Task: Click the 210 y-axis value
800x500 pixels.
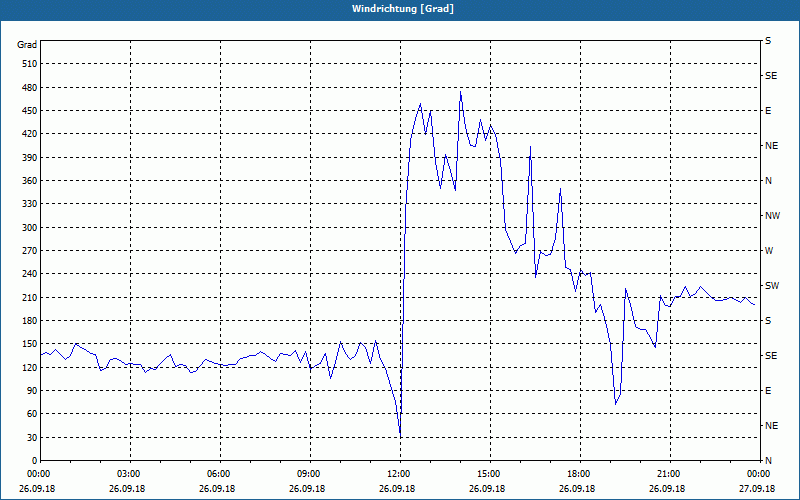Action: (30, 297)
